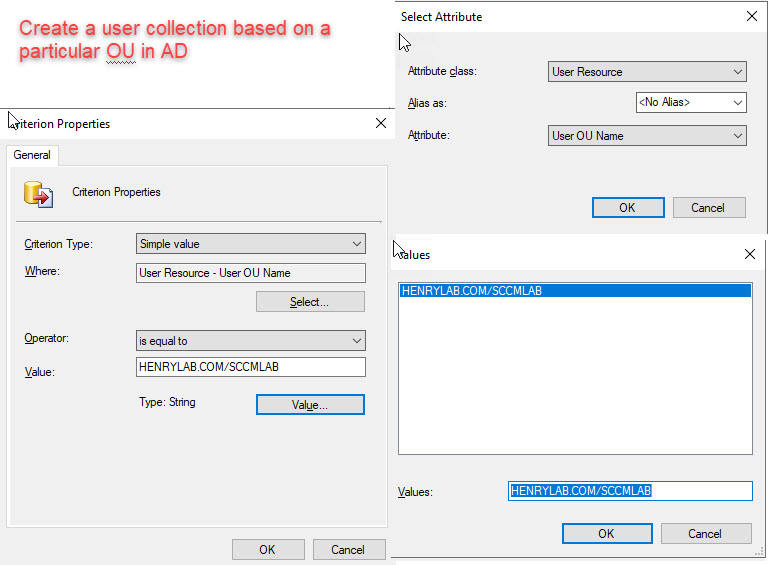Expand the Operator dropdown list

250,341
